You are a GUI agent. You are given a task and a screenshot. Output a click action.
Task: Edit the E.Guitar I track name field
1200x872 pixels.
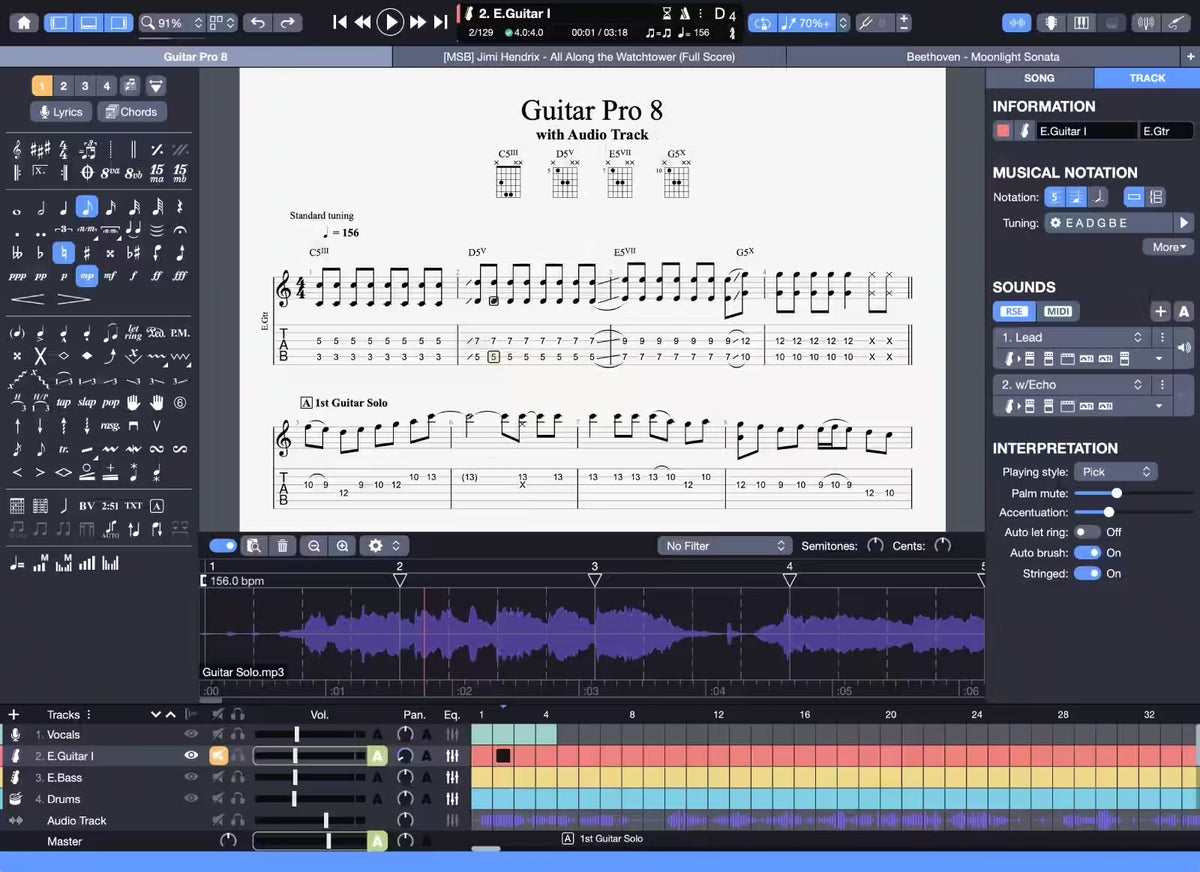[x=1087, y=131]
